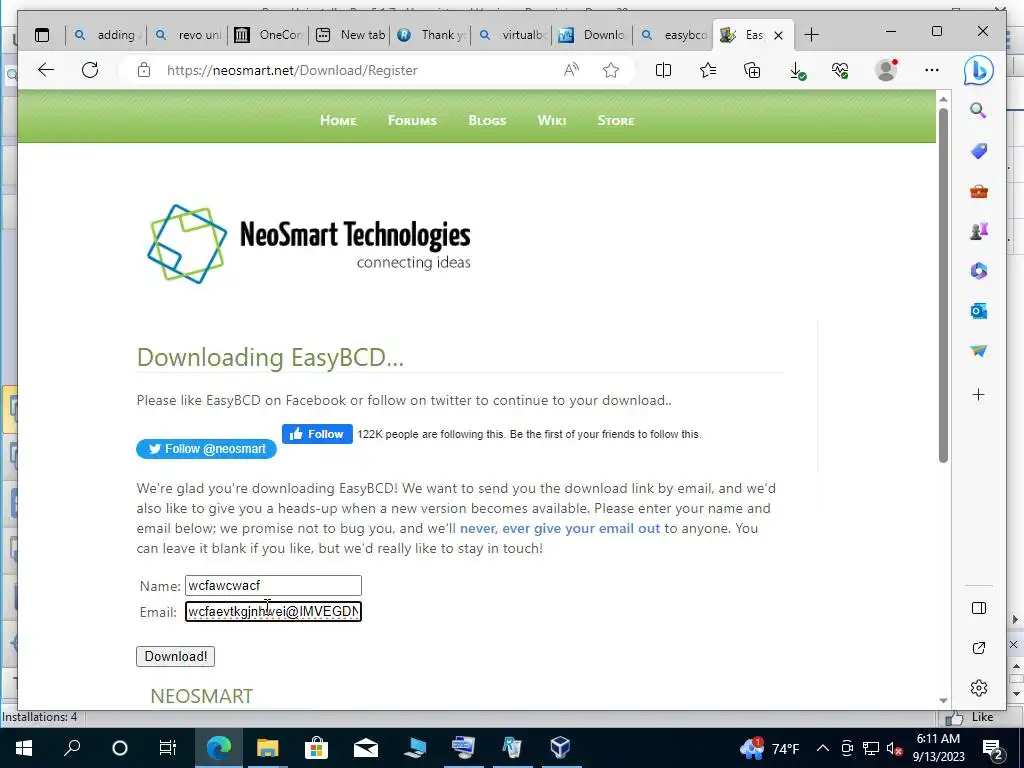The image size is (1024, 768).
Task: Click the muted volume tray icon
Action: click(x=894, y=748)
